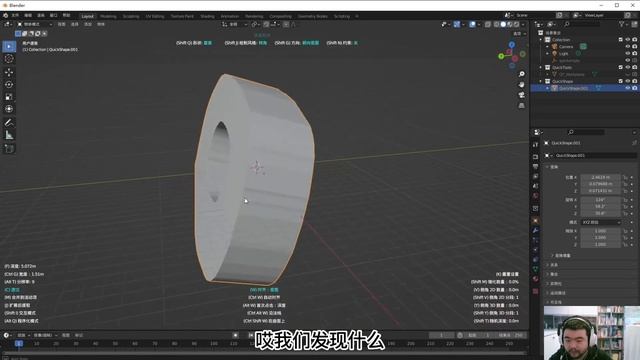Switch to the Shading workspace tab
The width and height of the screenshot is (640, 360).
pos(207,16)
